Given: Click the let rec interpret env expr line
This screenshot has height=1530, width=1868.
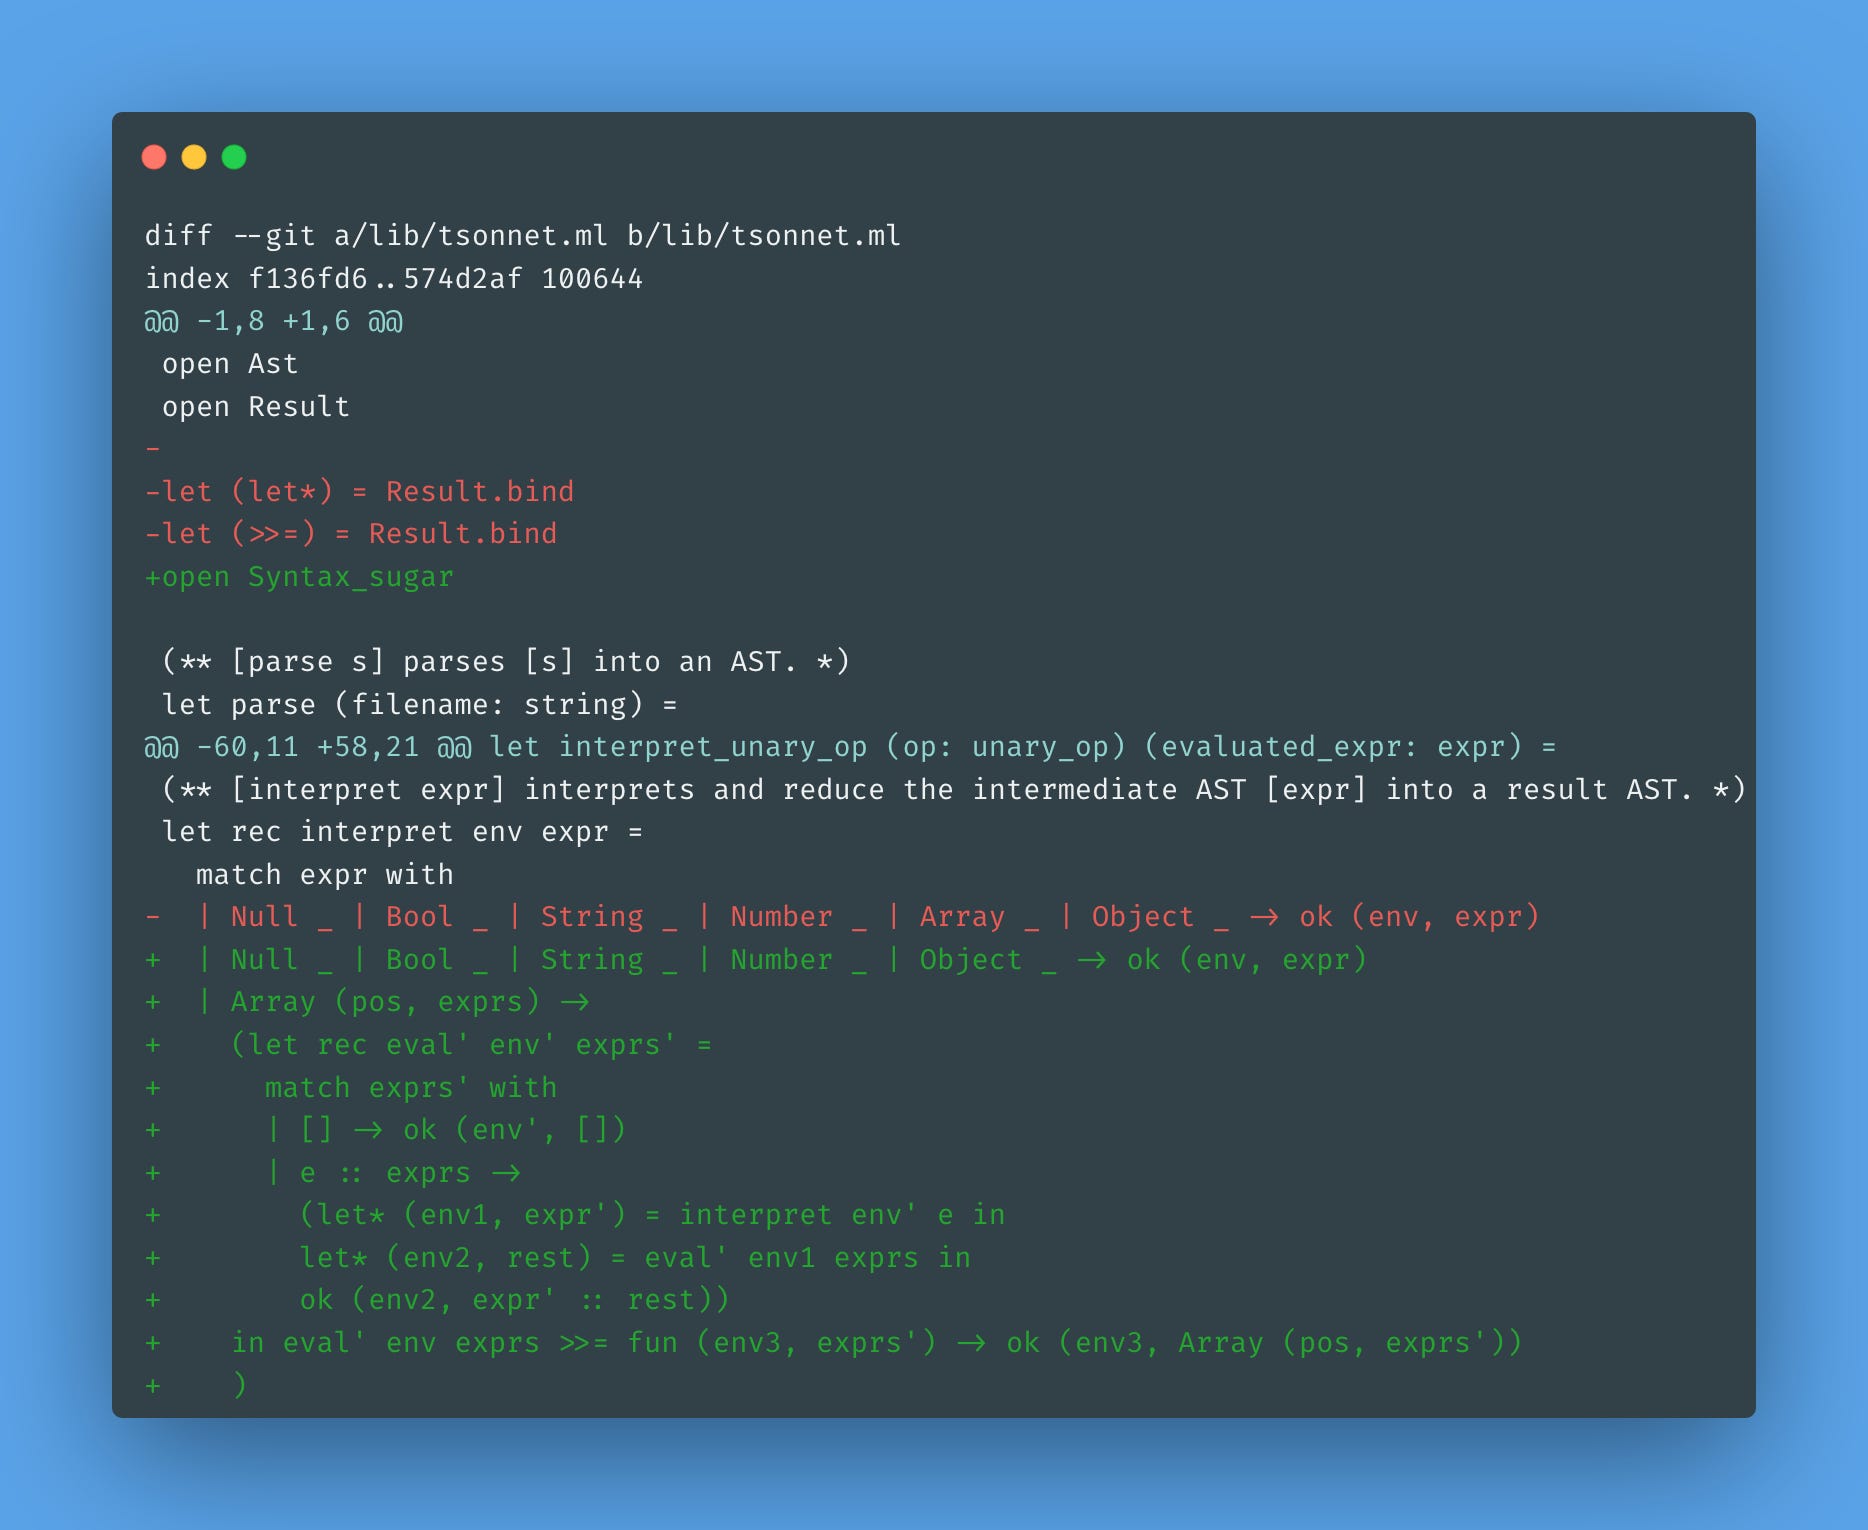Looking at the screenshot, I should (402, 832).
